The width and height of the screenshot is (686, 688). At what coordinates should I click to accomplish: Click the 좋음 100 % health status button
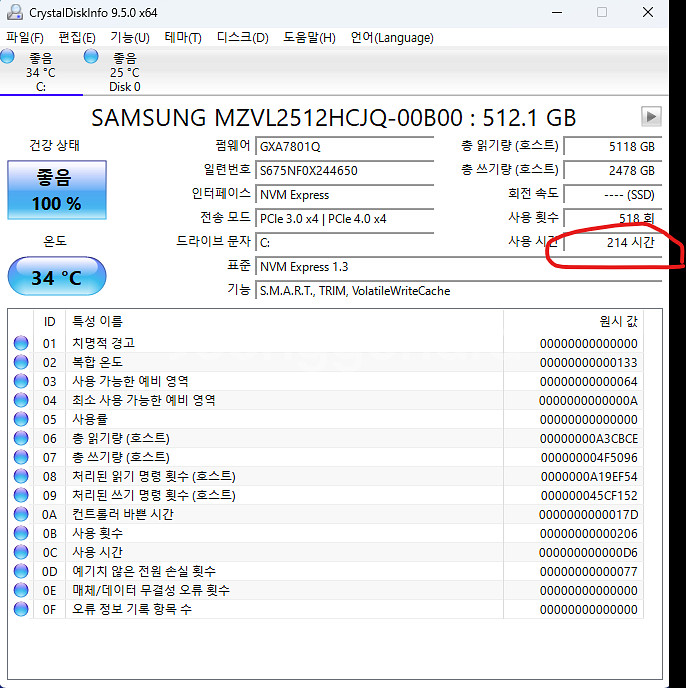pyautogui.click(x=57, y=190)
